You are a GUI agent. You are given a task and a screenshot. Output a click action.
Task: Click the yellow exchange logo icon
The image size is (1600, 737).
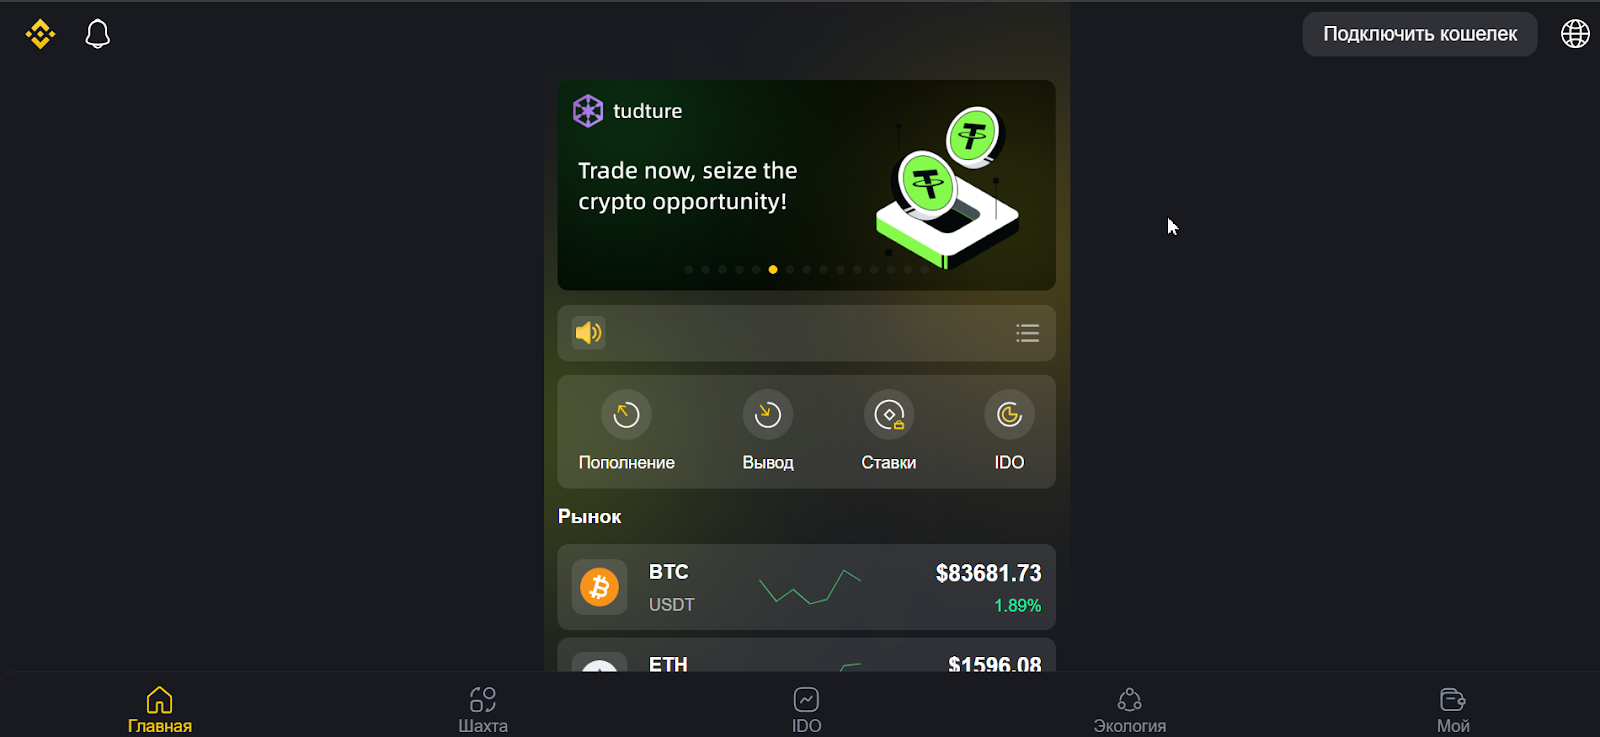(x=40, y=34)
